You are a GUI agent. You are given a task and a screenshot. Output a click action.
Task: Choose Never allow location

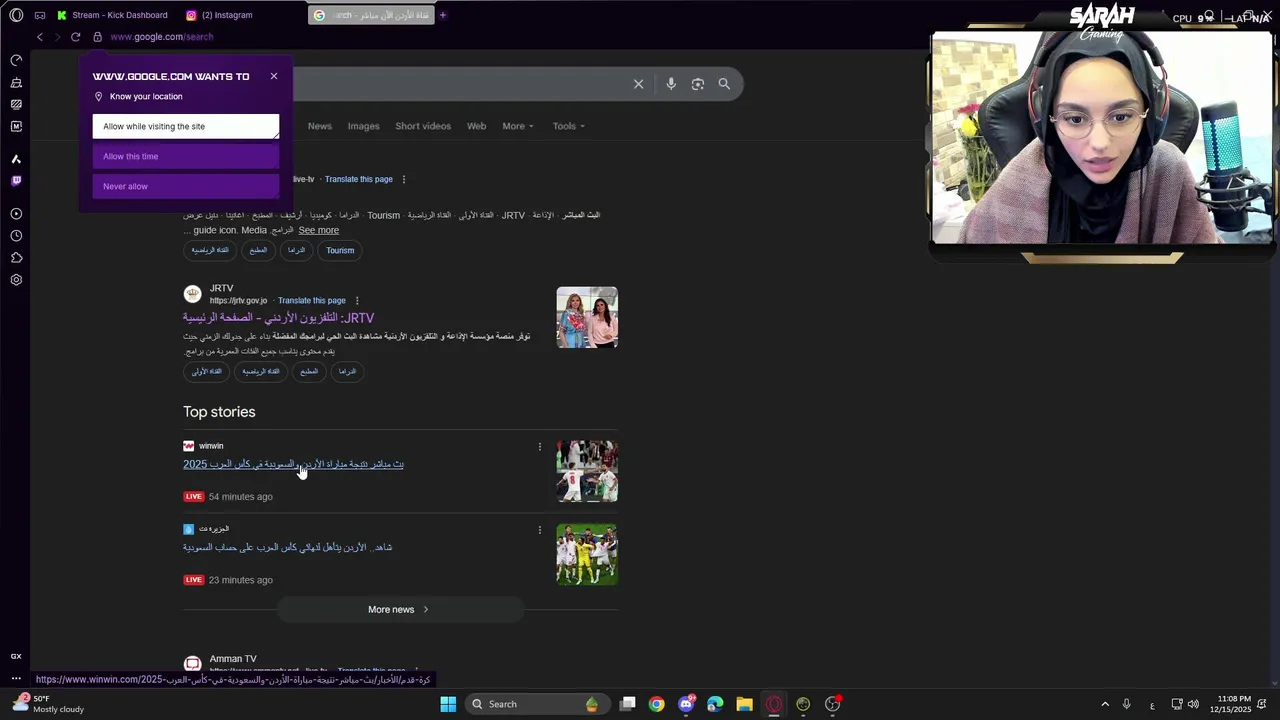(x=186, y=186)
